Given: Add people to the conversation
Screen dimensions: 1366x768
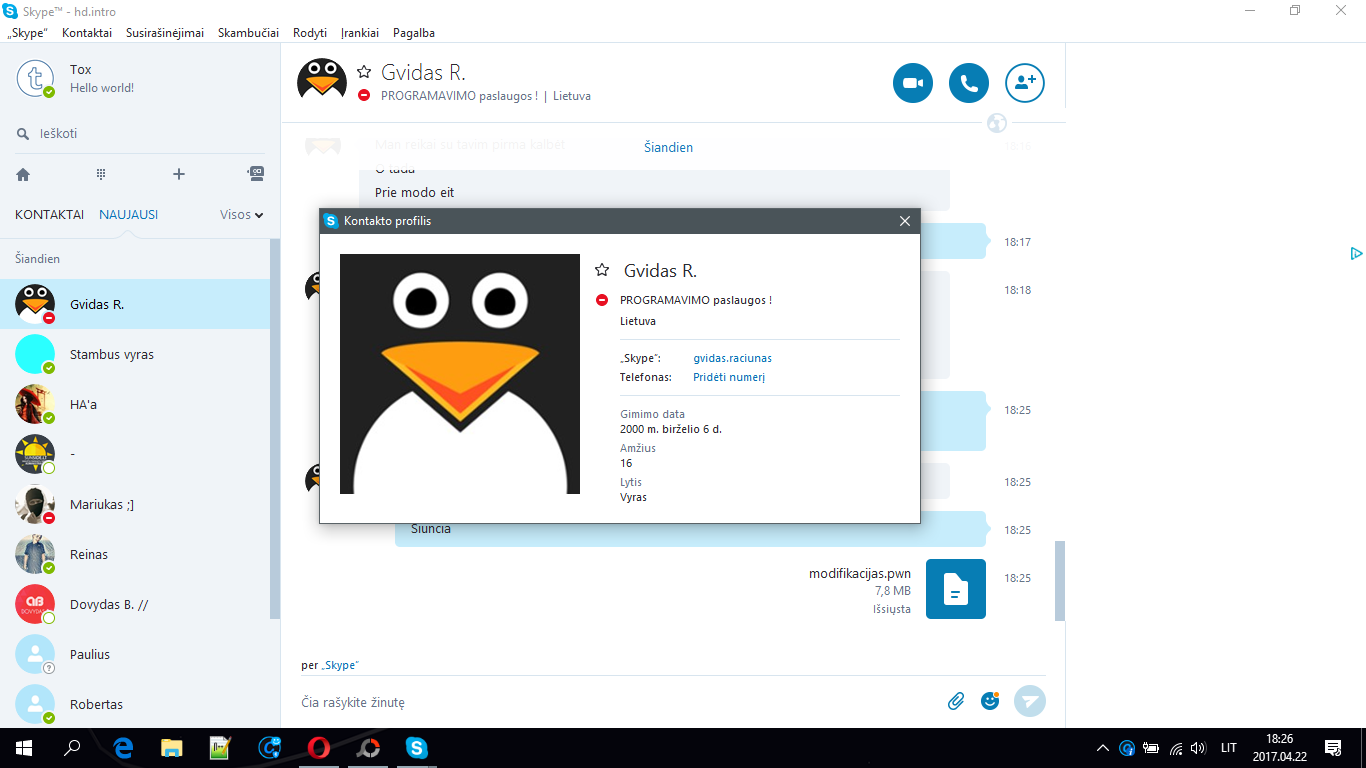Looking at the screenshot, I should pos(1024,84).
